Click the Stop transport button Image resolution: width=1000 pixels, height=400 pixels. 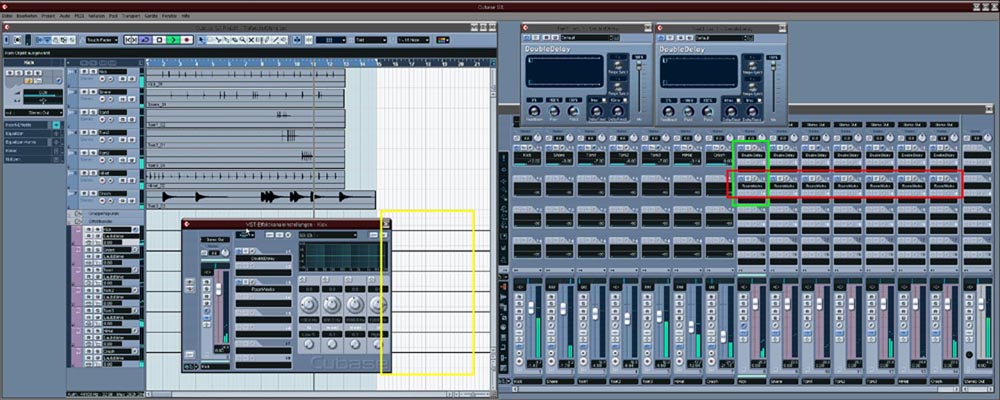159,40
